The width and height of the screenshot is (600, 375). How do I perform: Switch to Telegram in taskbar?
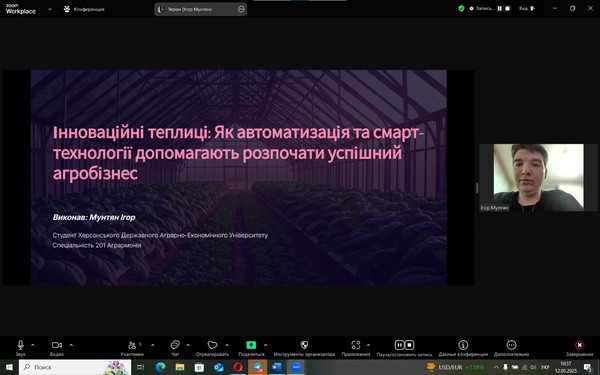click(x=258, y=367)
